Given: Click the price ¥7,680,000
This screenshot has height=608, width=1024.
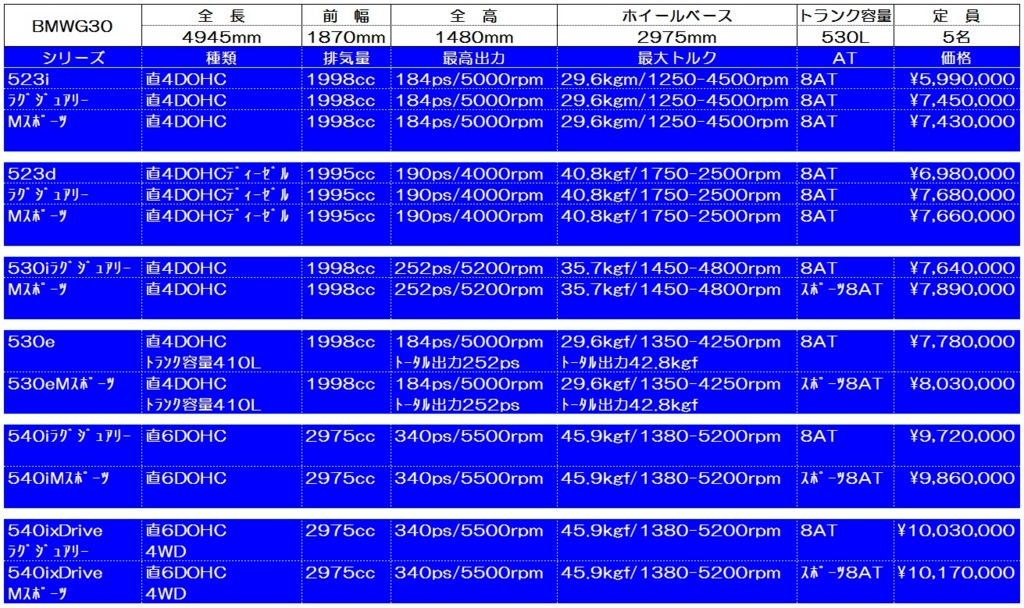Looking at the screenshot, I should [x=962, y=195].
